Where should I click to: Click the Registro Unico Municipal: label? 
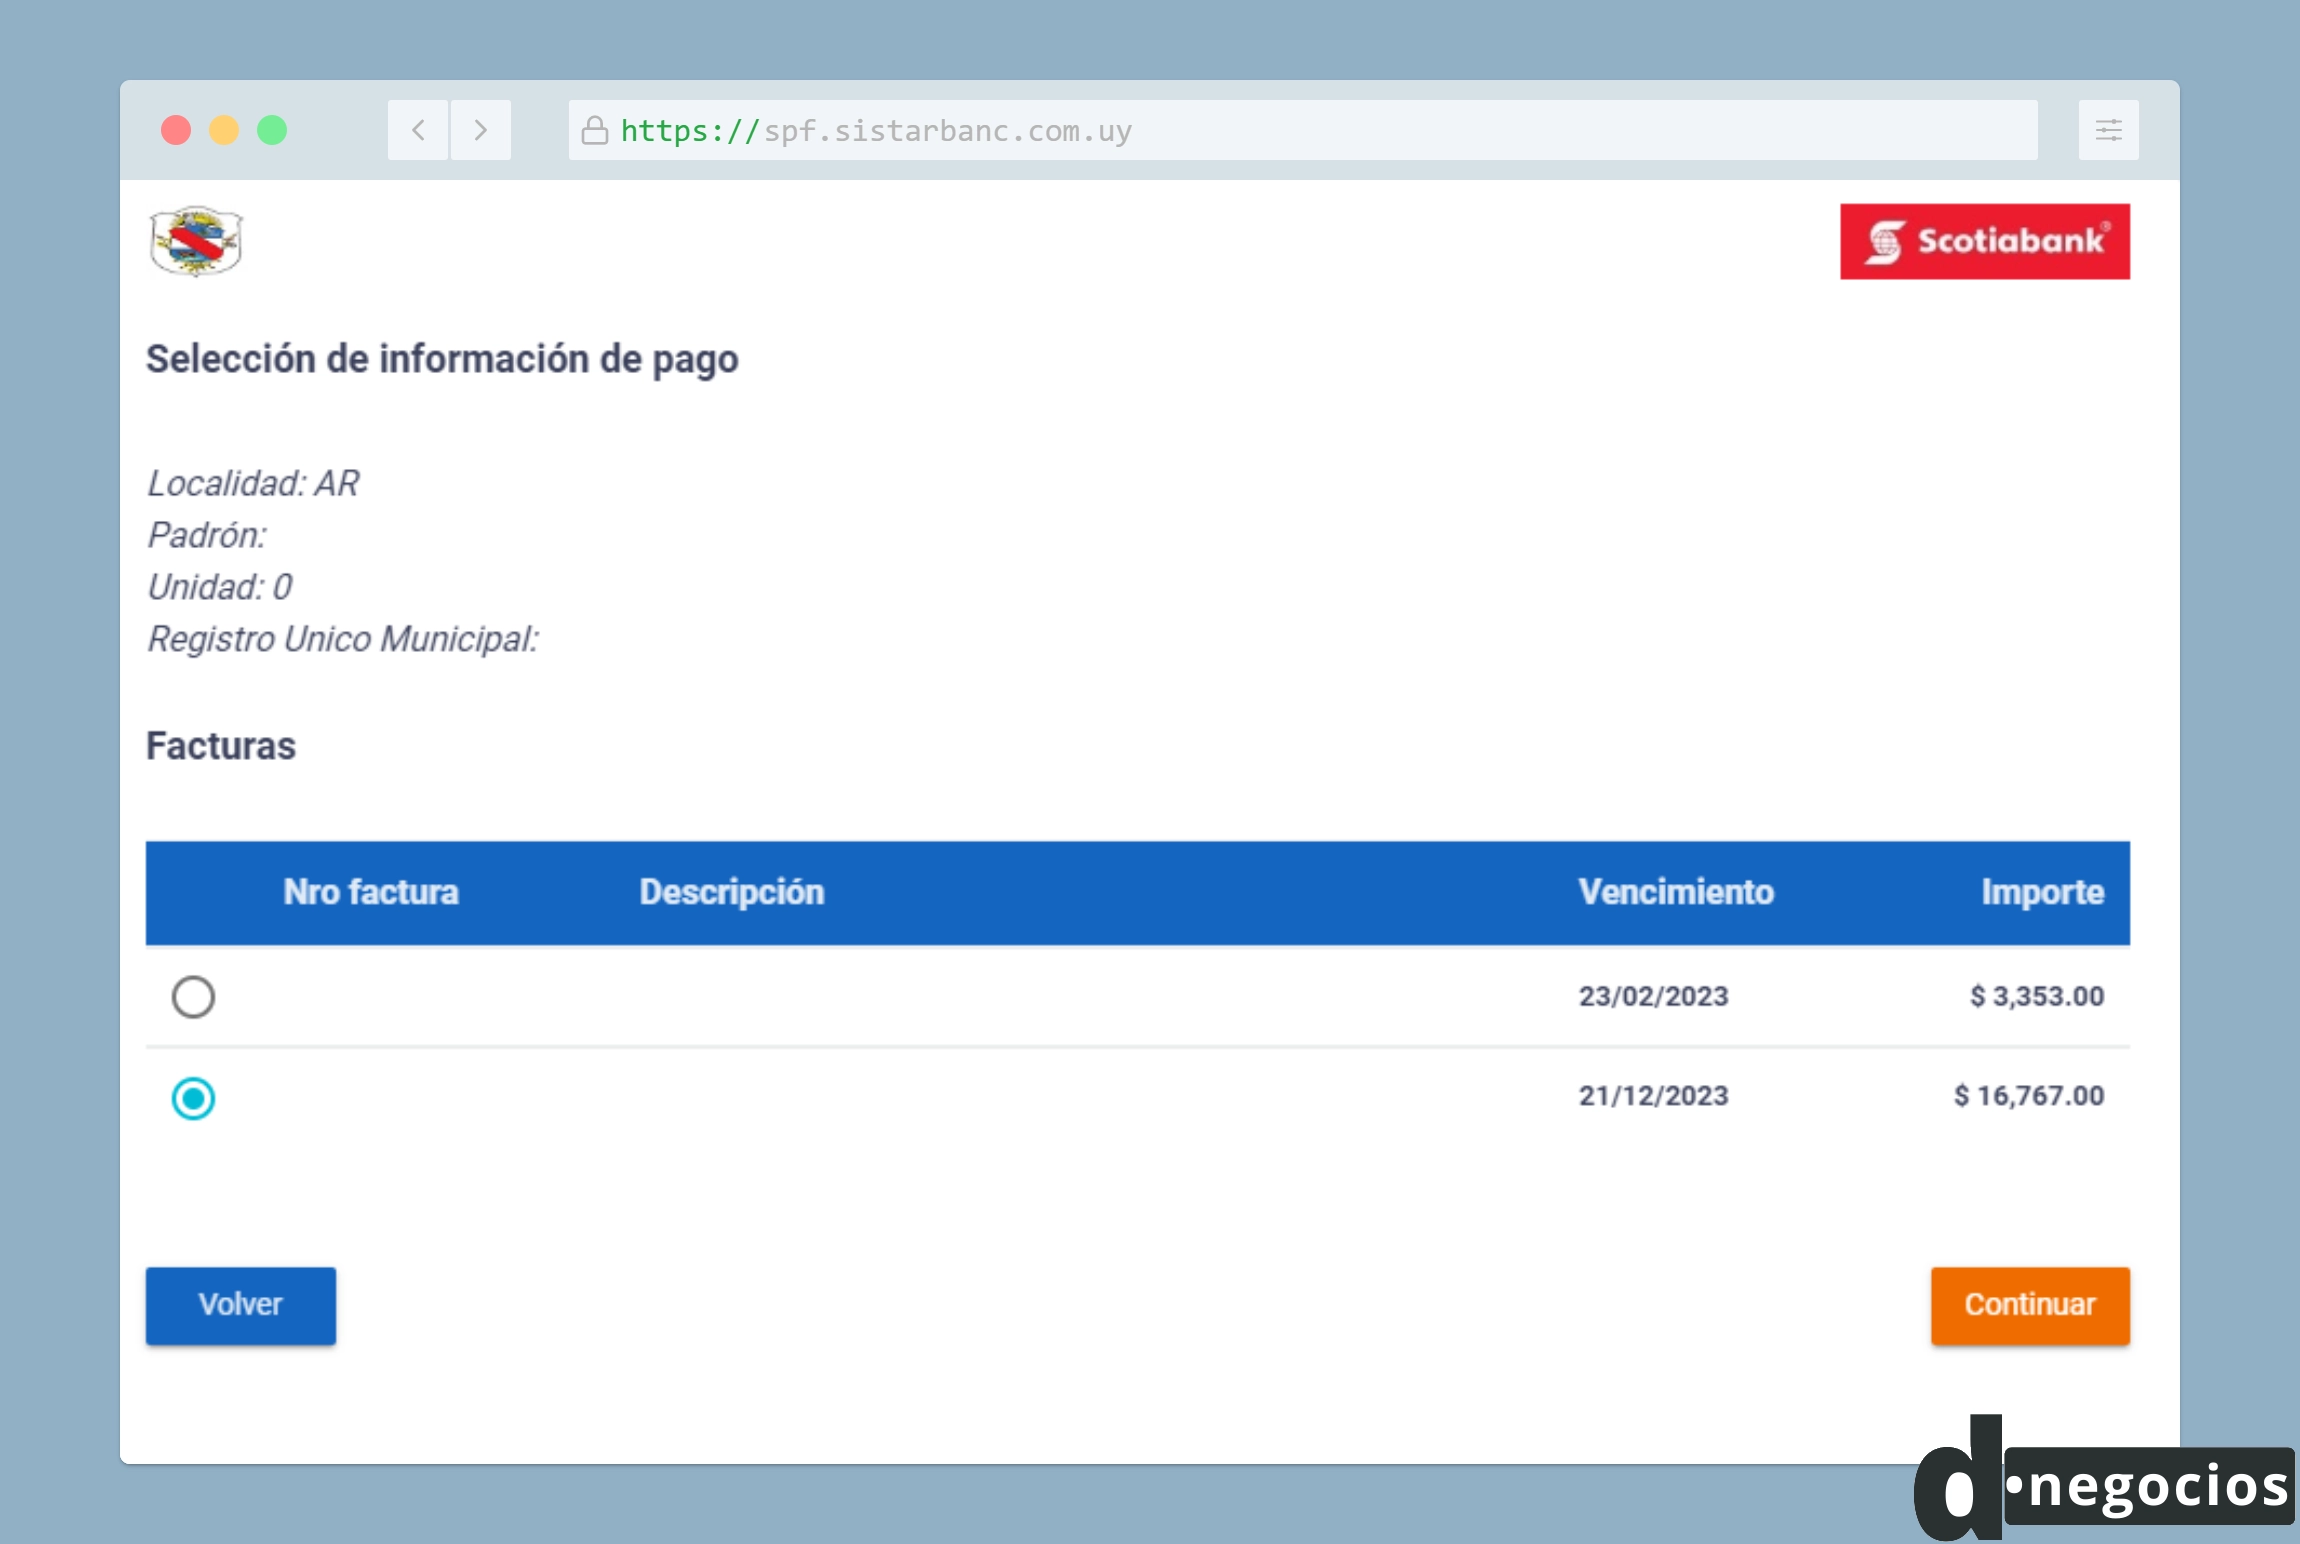(x=343, y=640)
